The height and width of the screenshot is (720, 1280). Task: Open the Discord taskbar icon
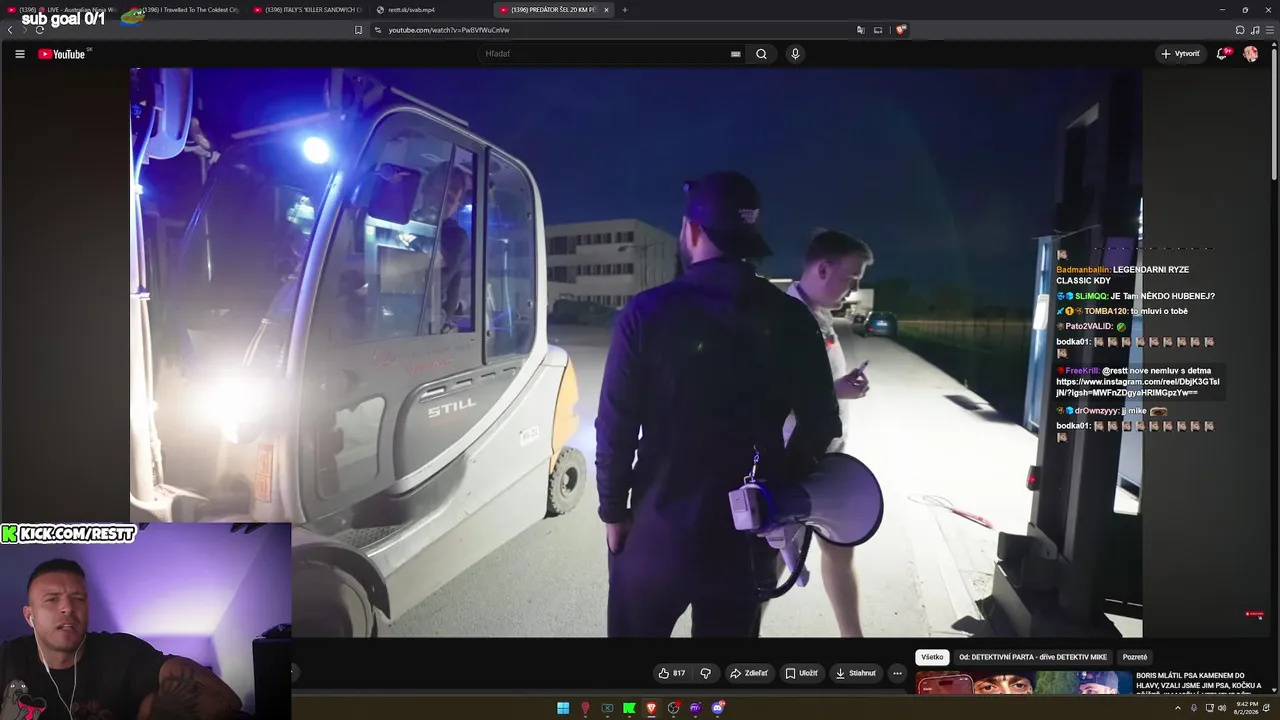[x=717, y=708]
